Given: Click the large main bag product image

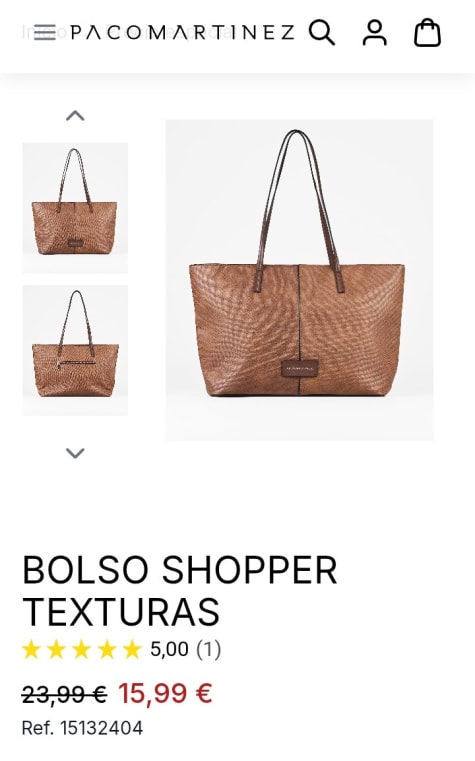Looking at the screenshot, I should coord(299,280).
